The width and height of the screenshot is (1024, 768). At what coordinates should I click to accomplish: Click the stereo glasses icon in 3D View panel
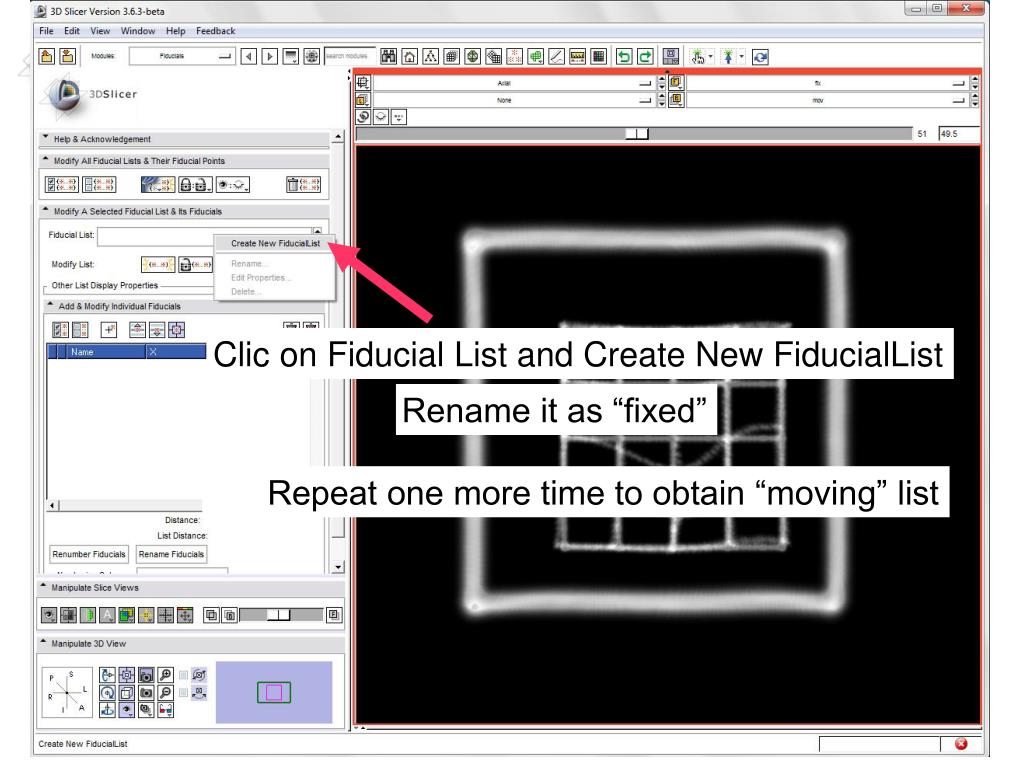coord(166,709)
